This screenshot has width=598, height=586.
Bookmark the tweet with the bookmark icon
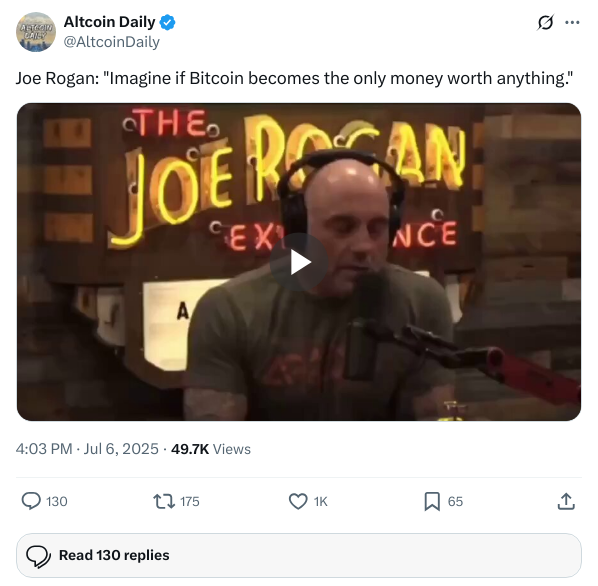[432, 501]
